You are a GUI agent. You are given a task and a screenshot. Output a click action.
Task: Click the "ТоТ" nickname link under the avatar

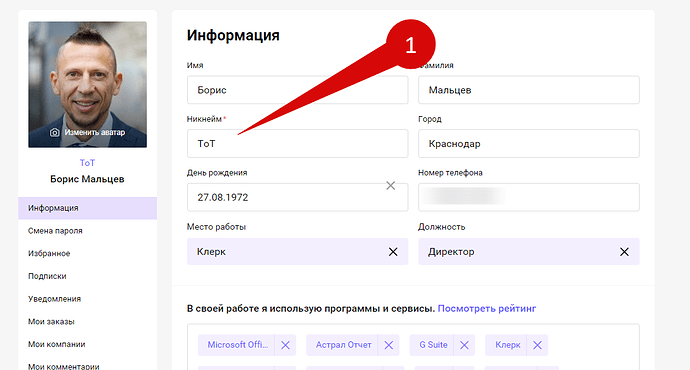(x=87, y=163)
